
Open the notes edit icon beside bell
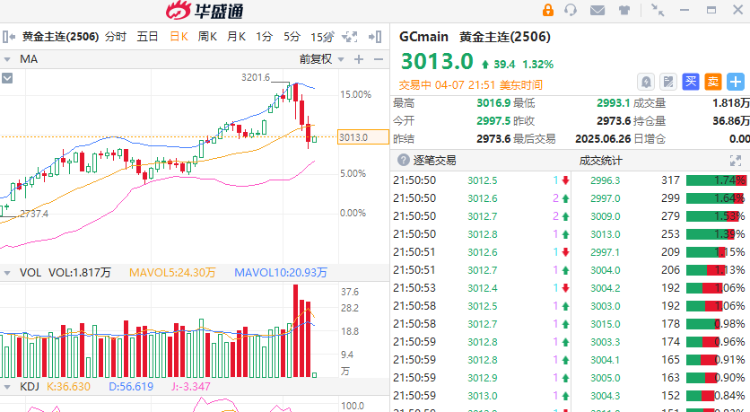(x=668, y=82)
